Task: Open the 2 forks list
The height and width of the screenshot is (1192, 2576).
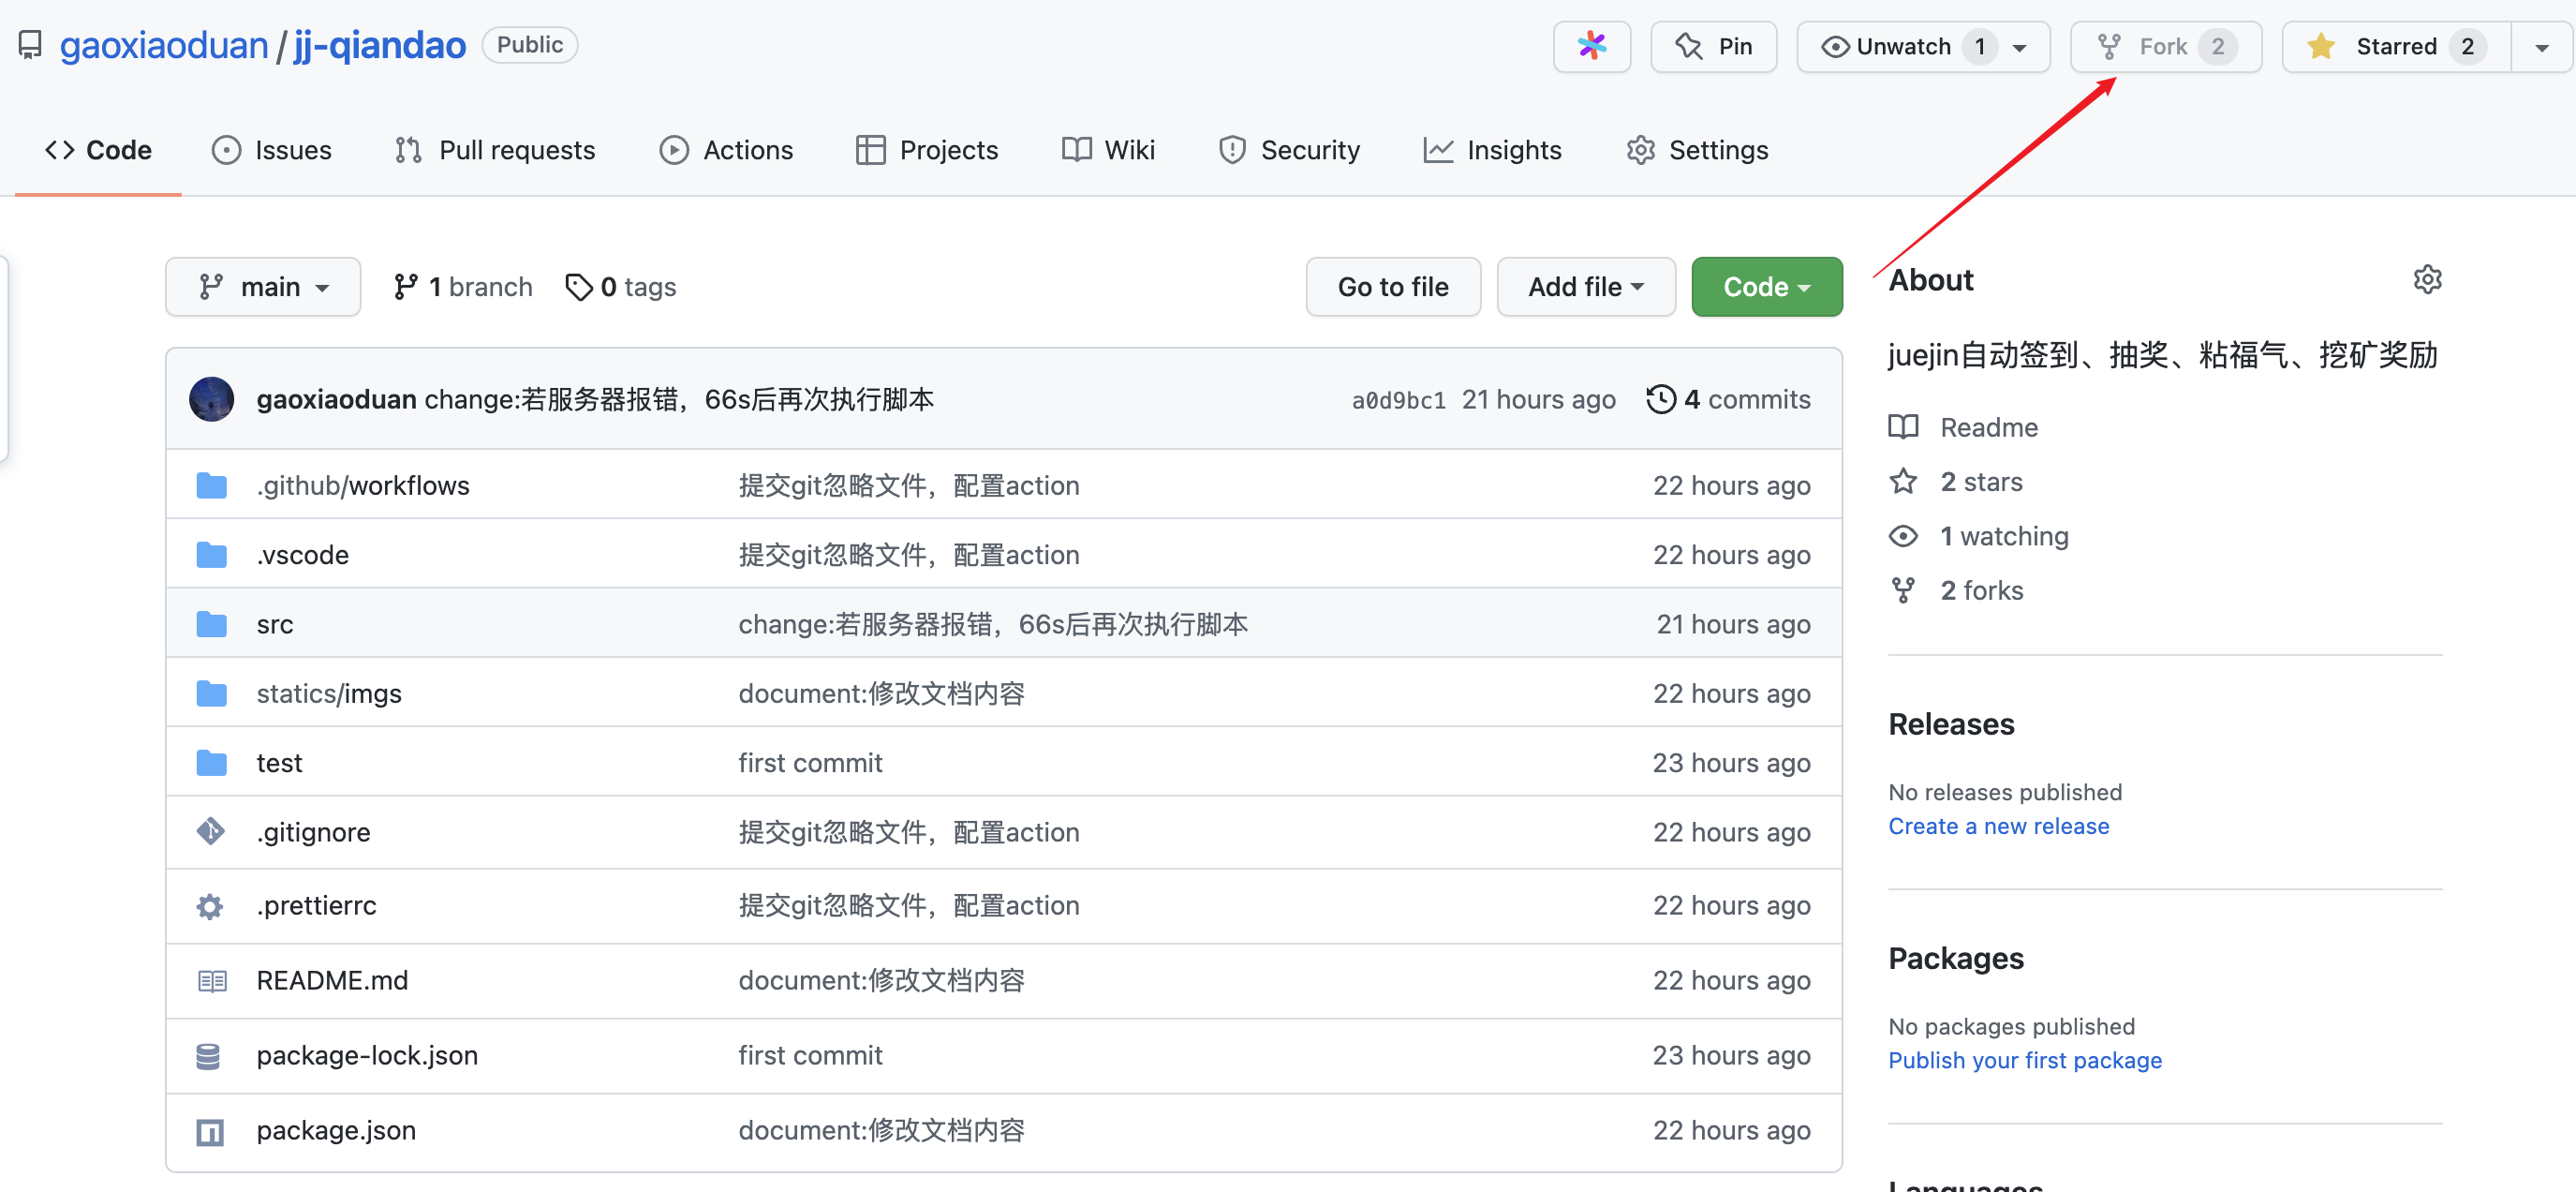Action: [x=1981, y=590]
